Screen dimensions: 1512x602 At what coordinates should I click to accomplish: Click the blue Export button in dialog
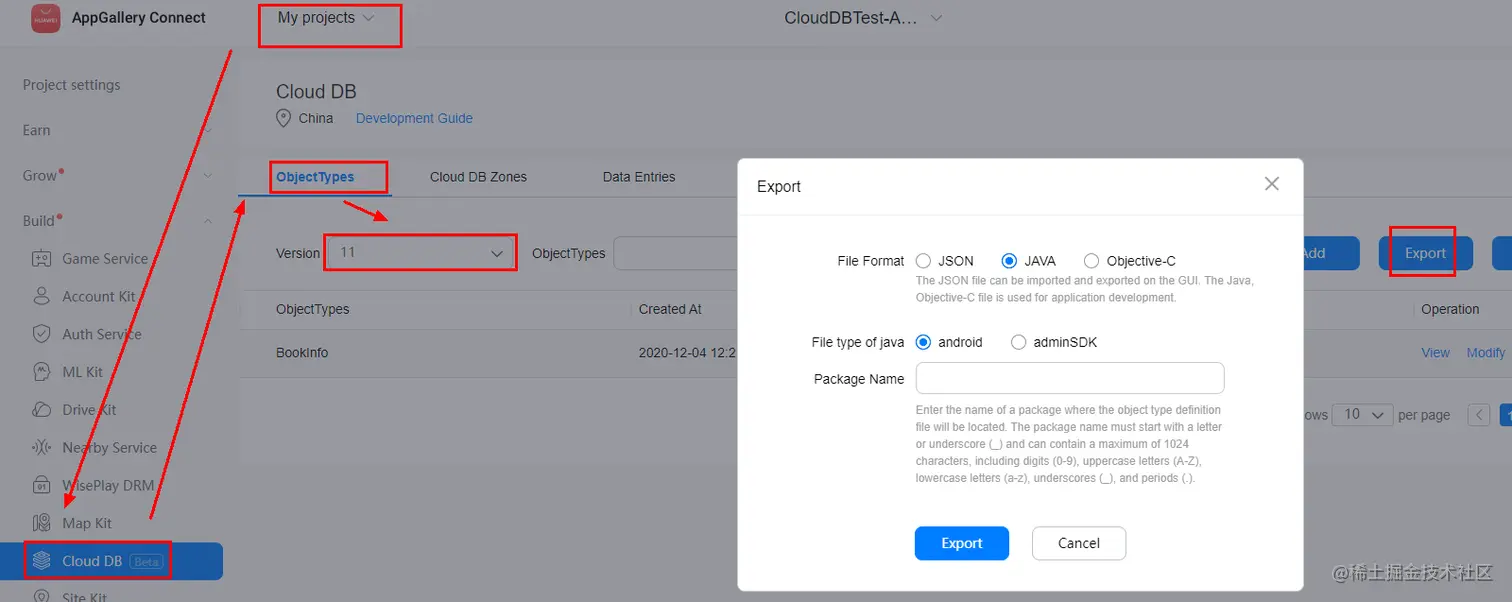pos(962,543)
